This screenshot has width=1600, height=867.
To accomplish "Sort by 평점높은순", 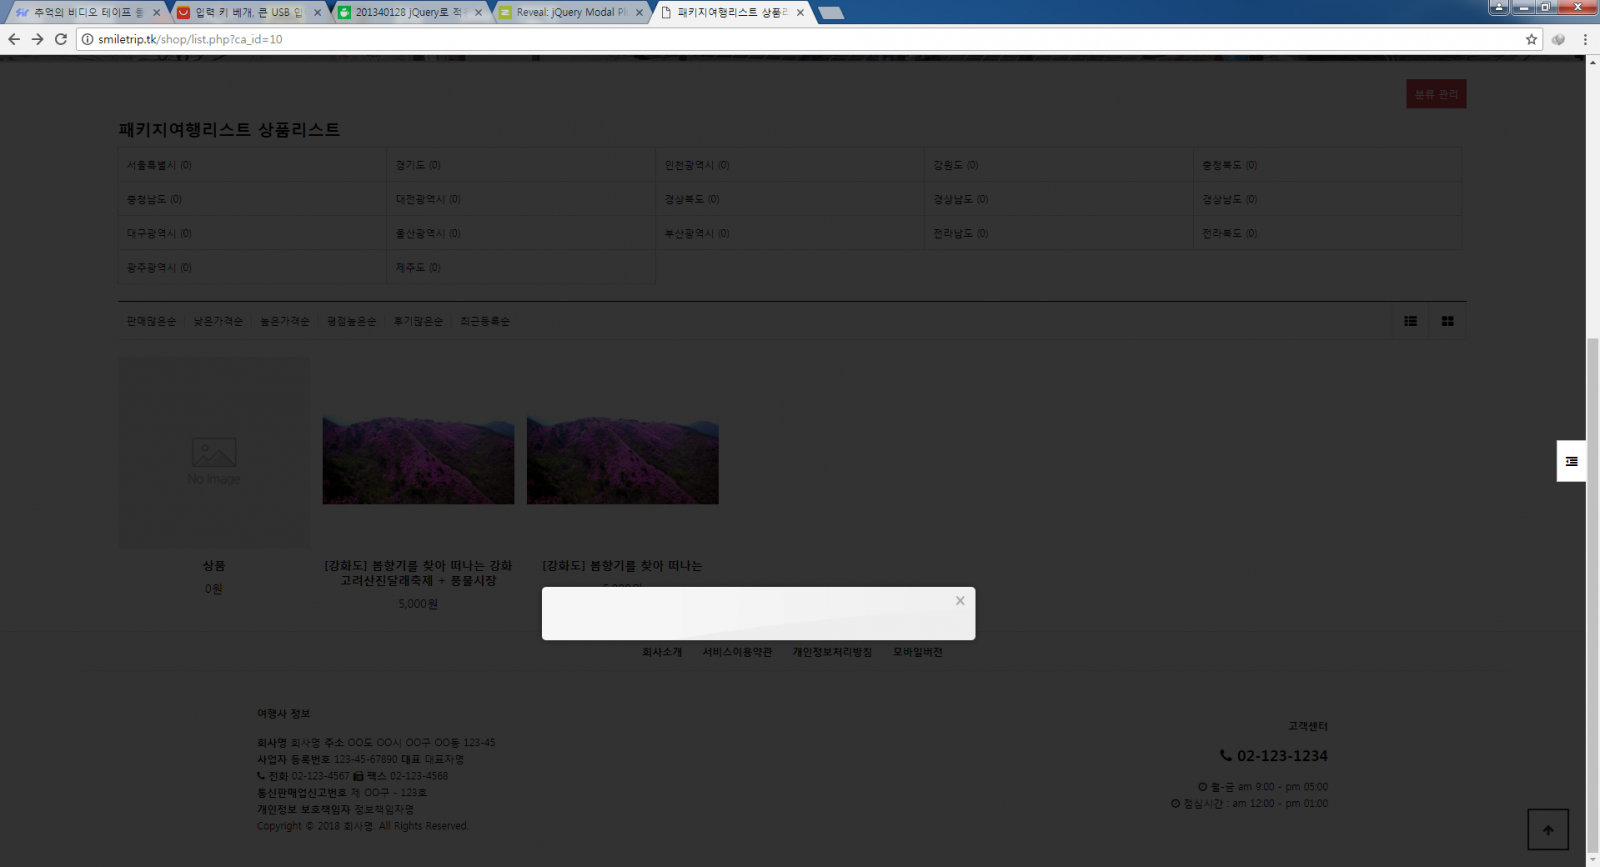I will (352, 321).
